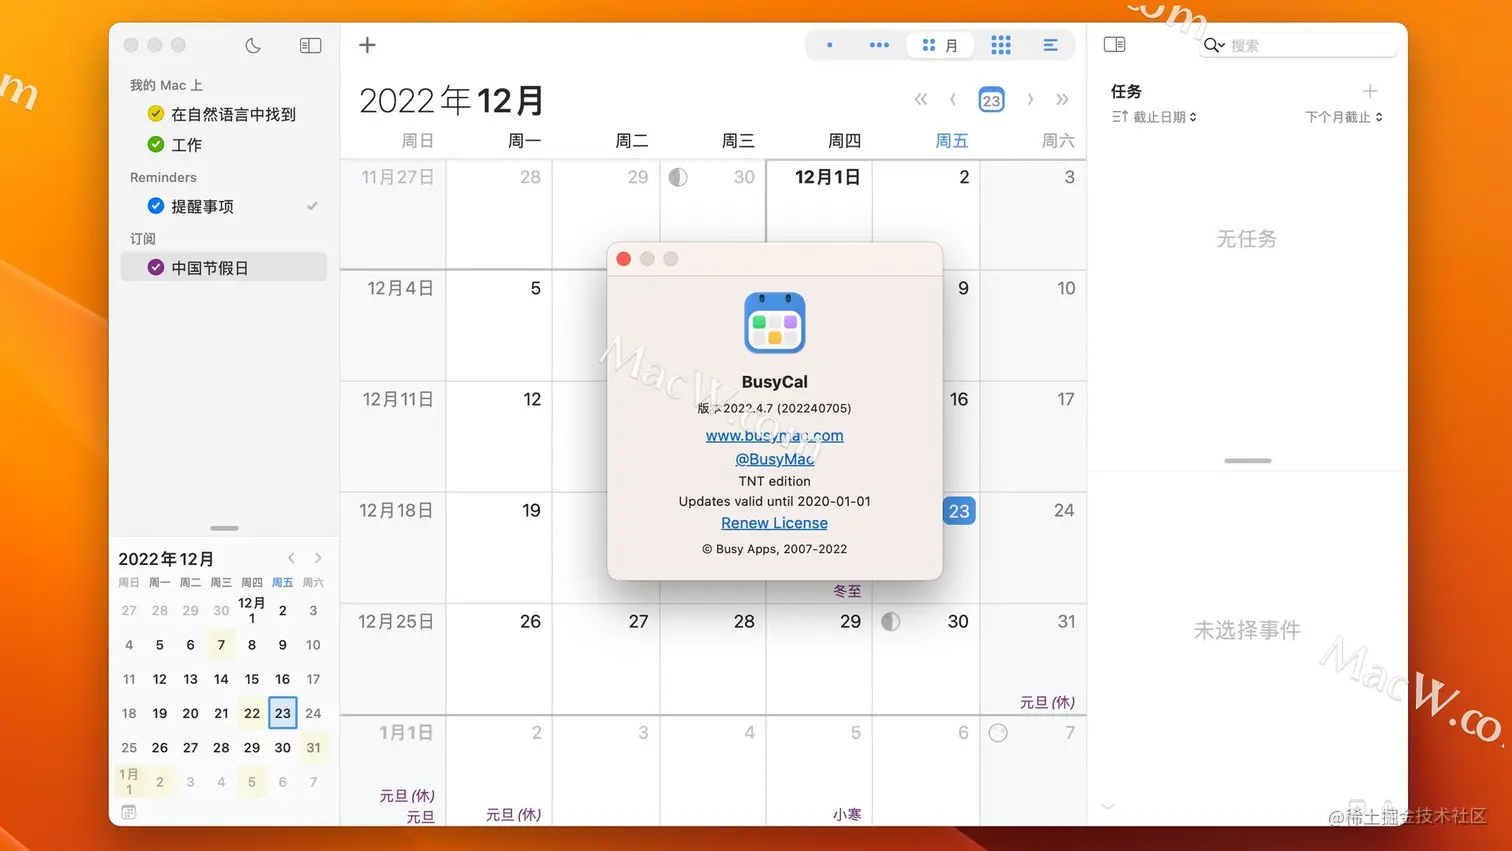Viewport: 1512px width, 851px height.
Task: Click 元旦 event on January 1
Action: pyautogui.click(x=420, y=816)
